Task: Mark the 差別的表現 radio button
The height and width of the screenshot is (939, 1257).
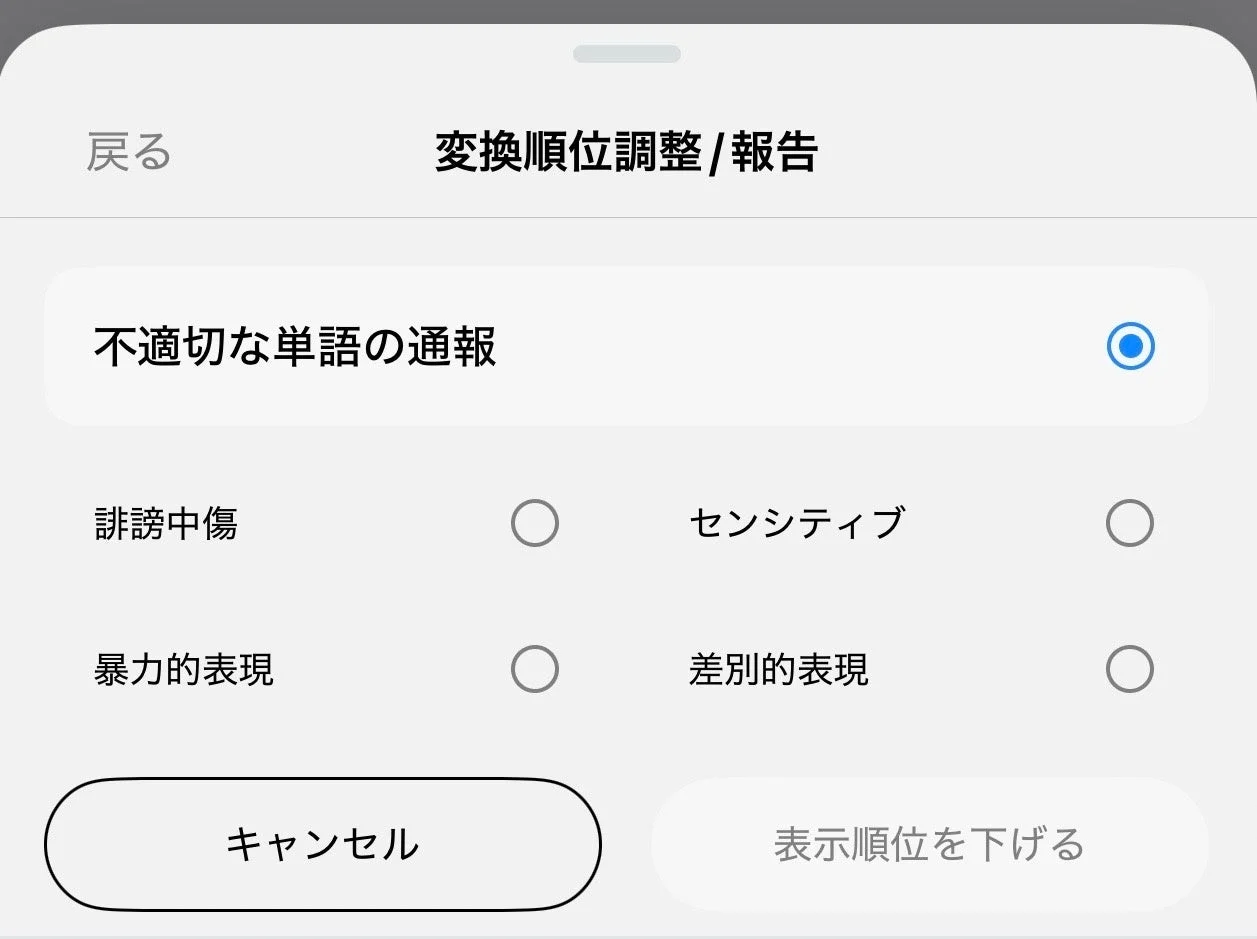Action: [x=1130, y=669]
